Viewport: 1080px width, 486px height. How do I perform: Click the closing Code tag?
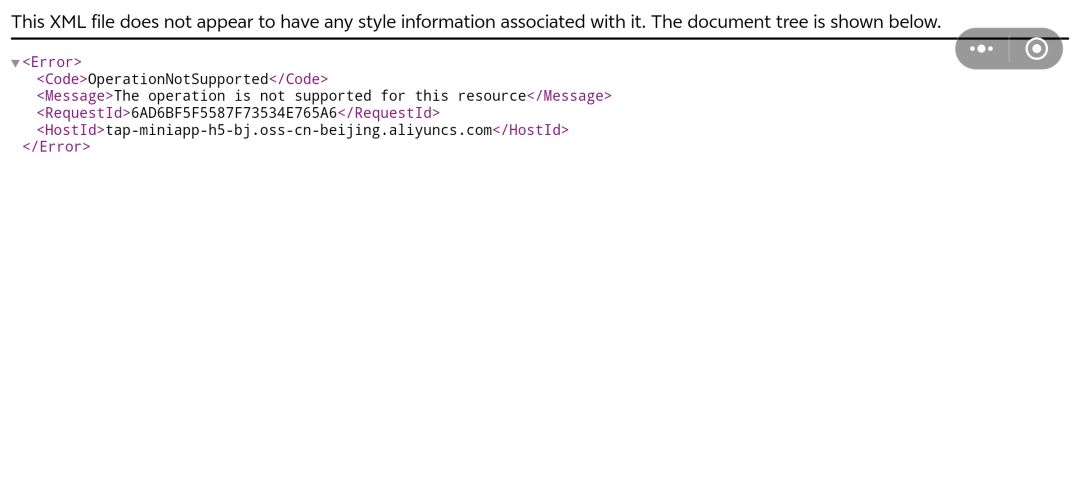298,79
